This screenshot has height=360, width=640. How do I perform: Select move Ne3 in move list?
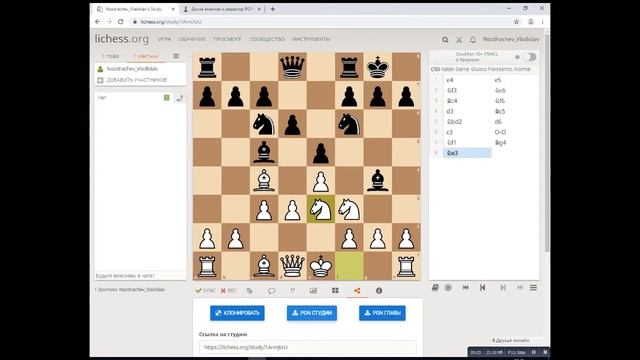(467, 153)
